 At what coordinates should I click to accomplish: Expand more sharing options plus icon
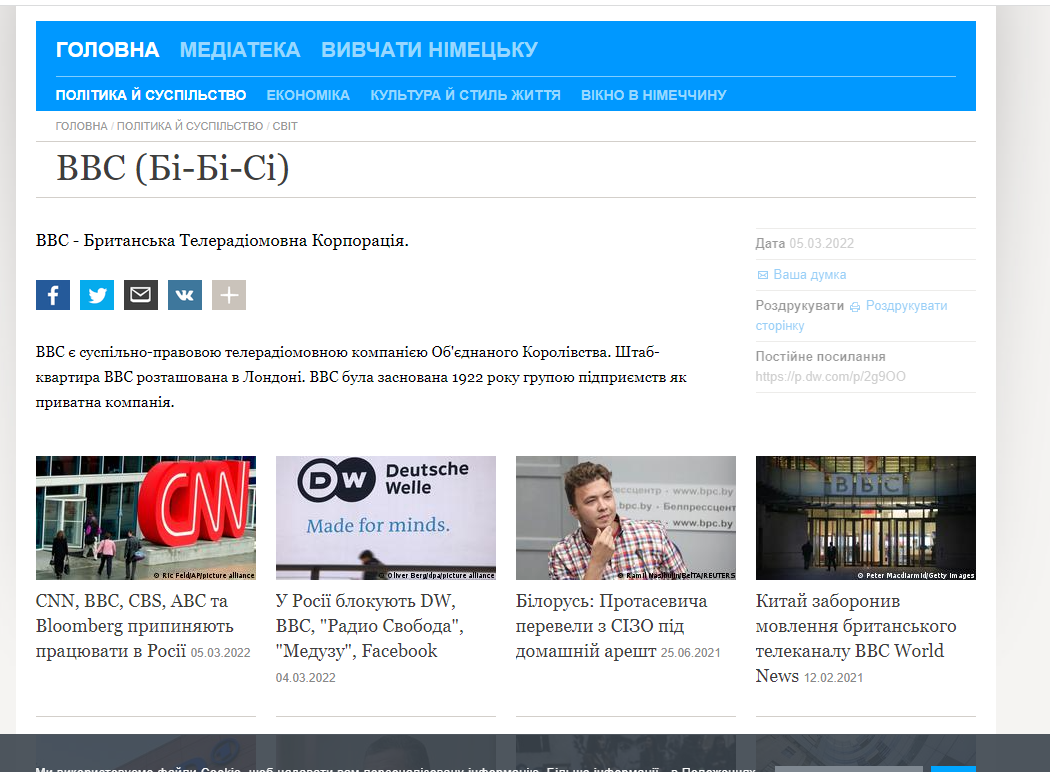pyautogui.click(x=229, y=295)
